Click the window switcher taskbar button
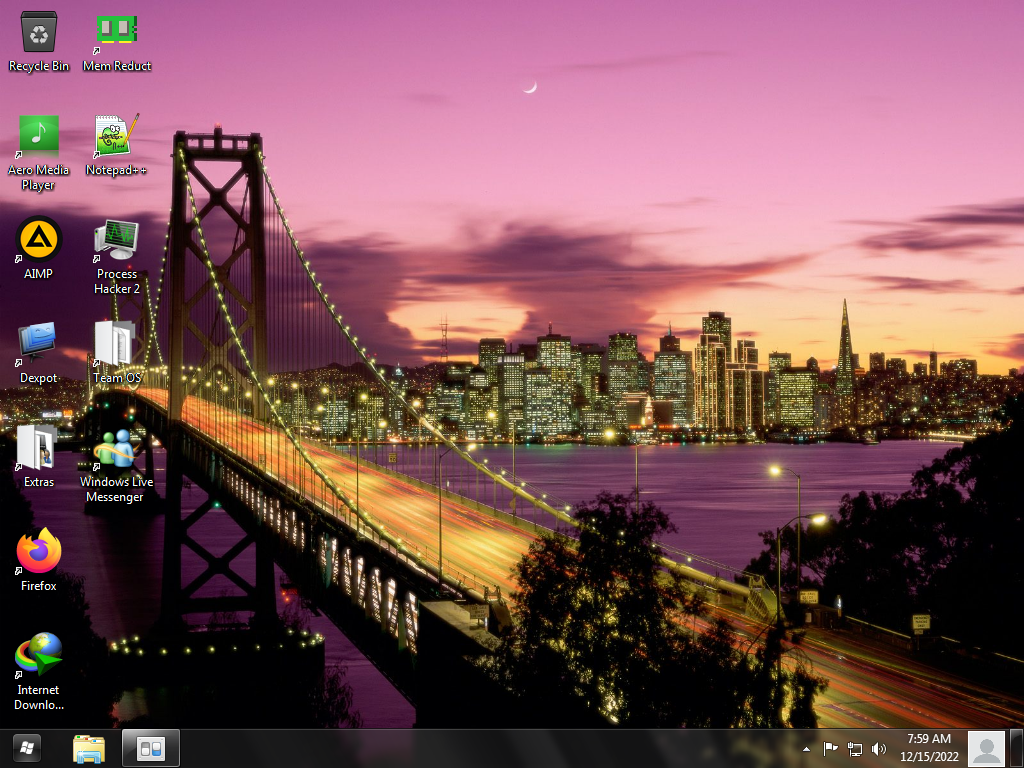1024x768 pixels. [151, 748]
